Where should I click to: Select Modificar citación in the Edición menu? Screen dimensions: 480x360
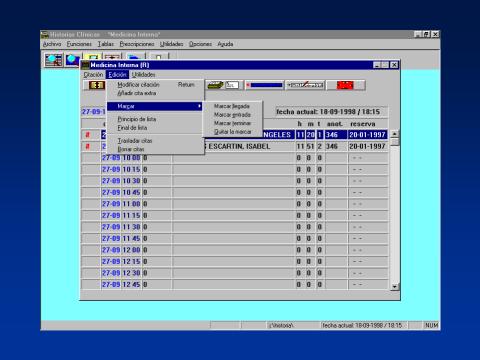pyautogui.click(x=138, y=85)
